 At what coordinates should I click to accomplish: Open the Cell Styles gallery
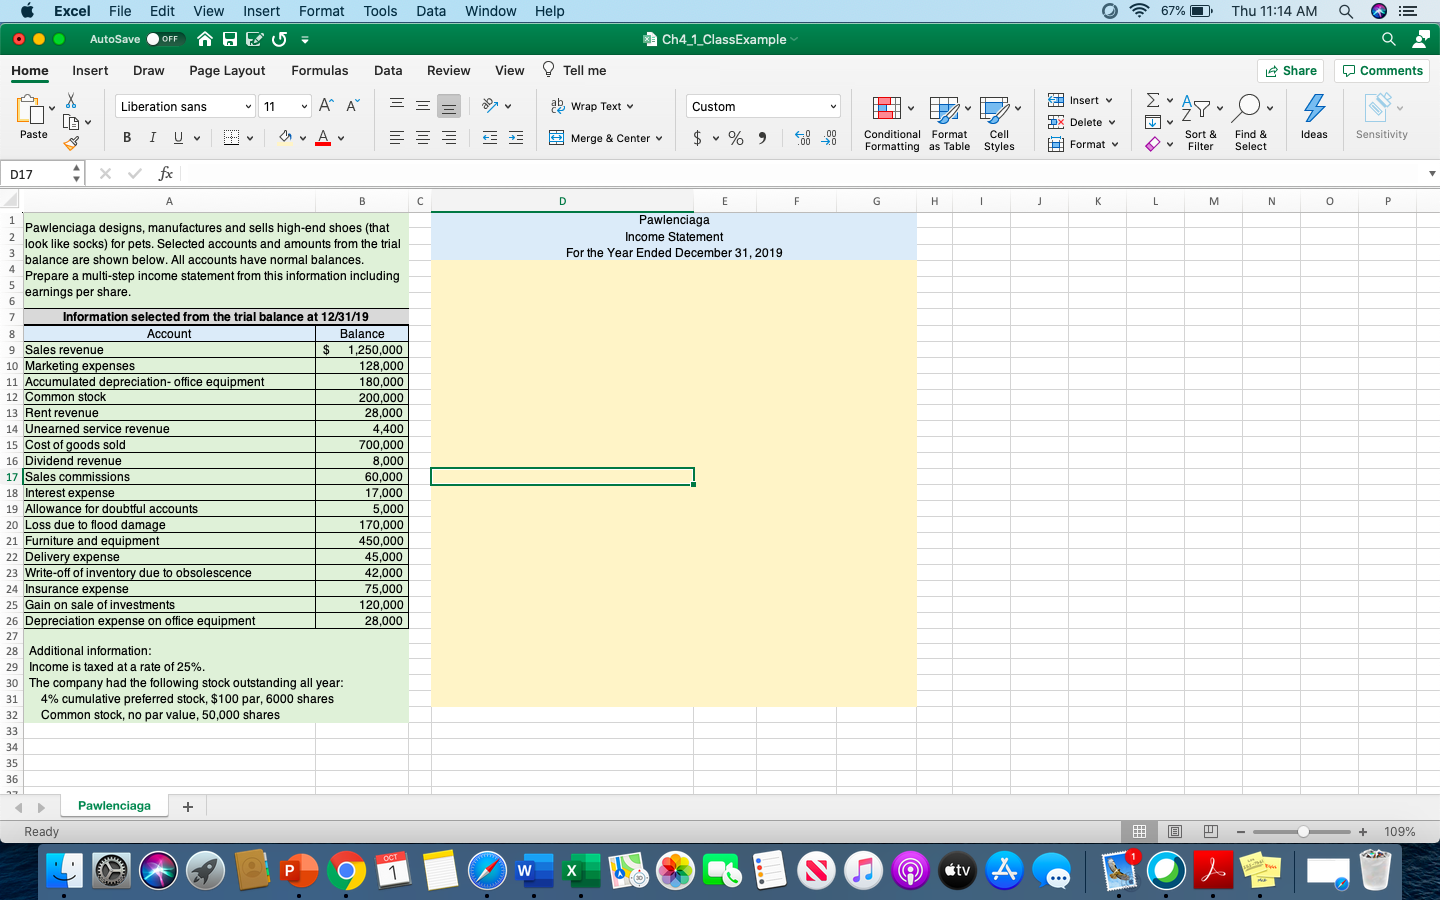[x=999, y=122]
